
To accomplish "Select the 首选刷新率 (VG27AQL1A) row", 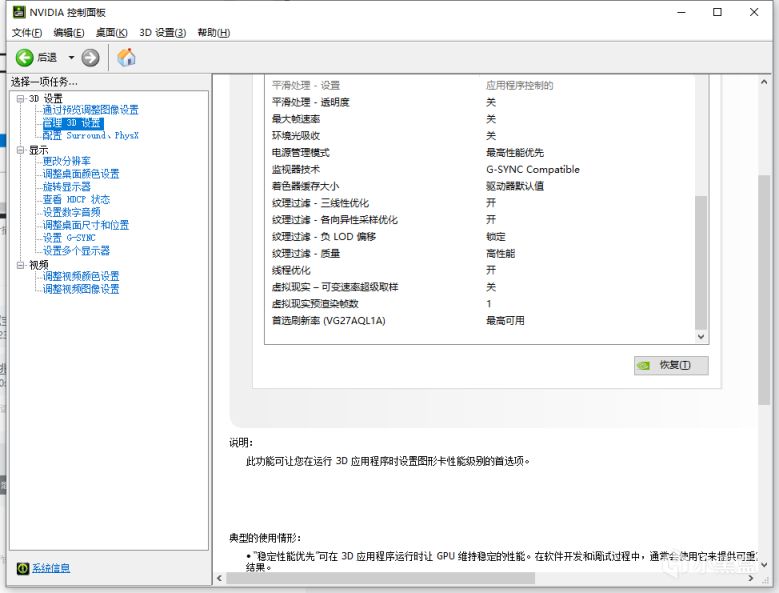I will pos(480,321).
